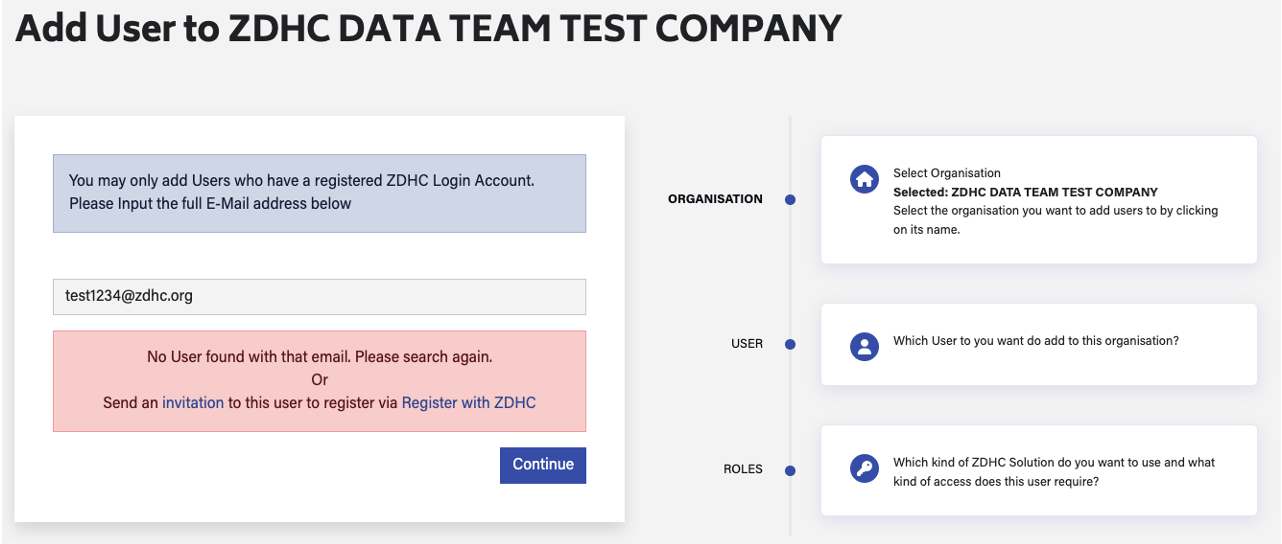This screenshot has width=1282, height=544.
Task: Select the Organisation step timeline dot
Action: [x=790, y=200]
